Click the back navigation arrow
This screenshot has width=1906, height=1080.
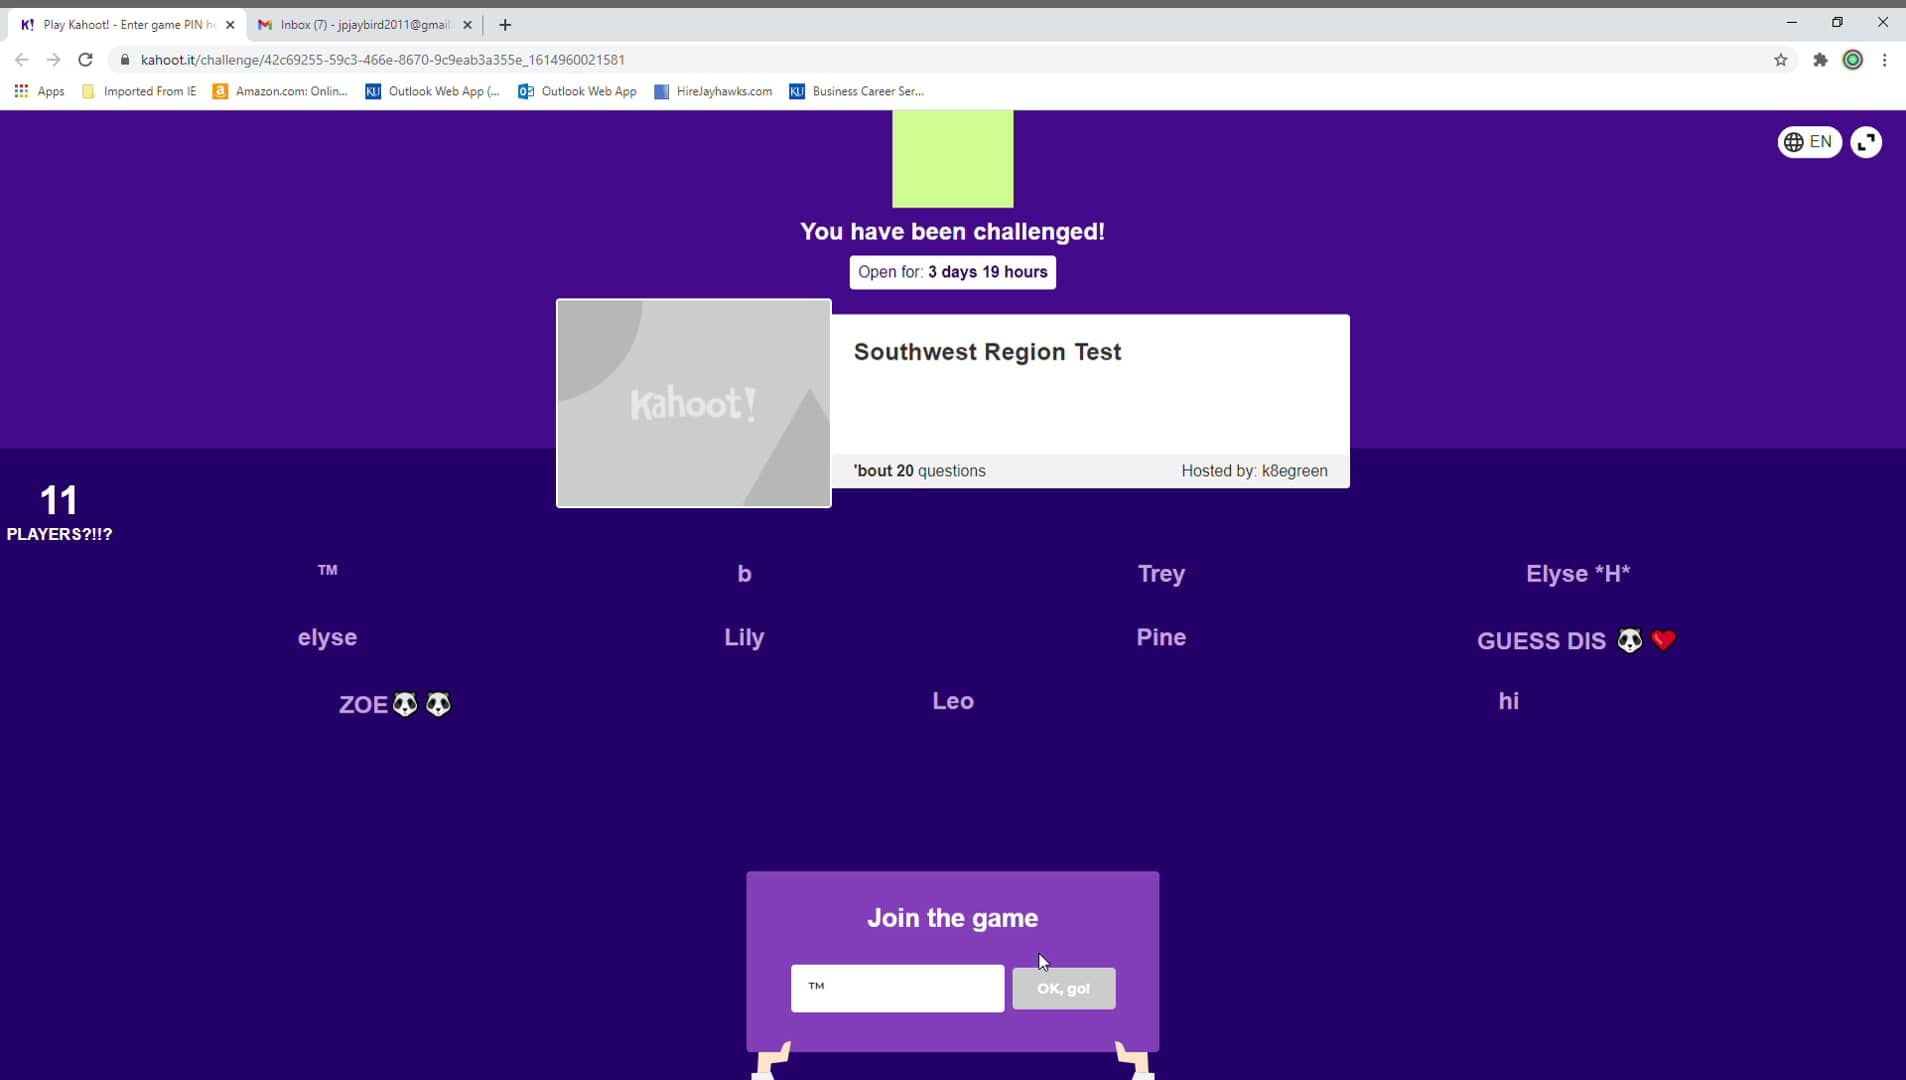coord(21,60)
